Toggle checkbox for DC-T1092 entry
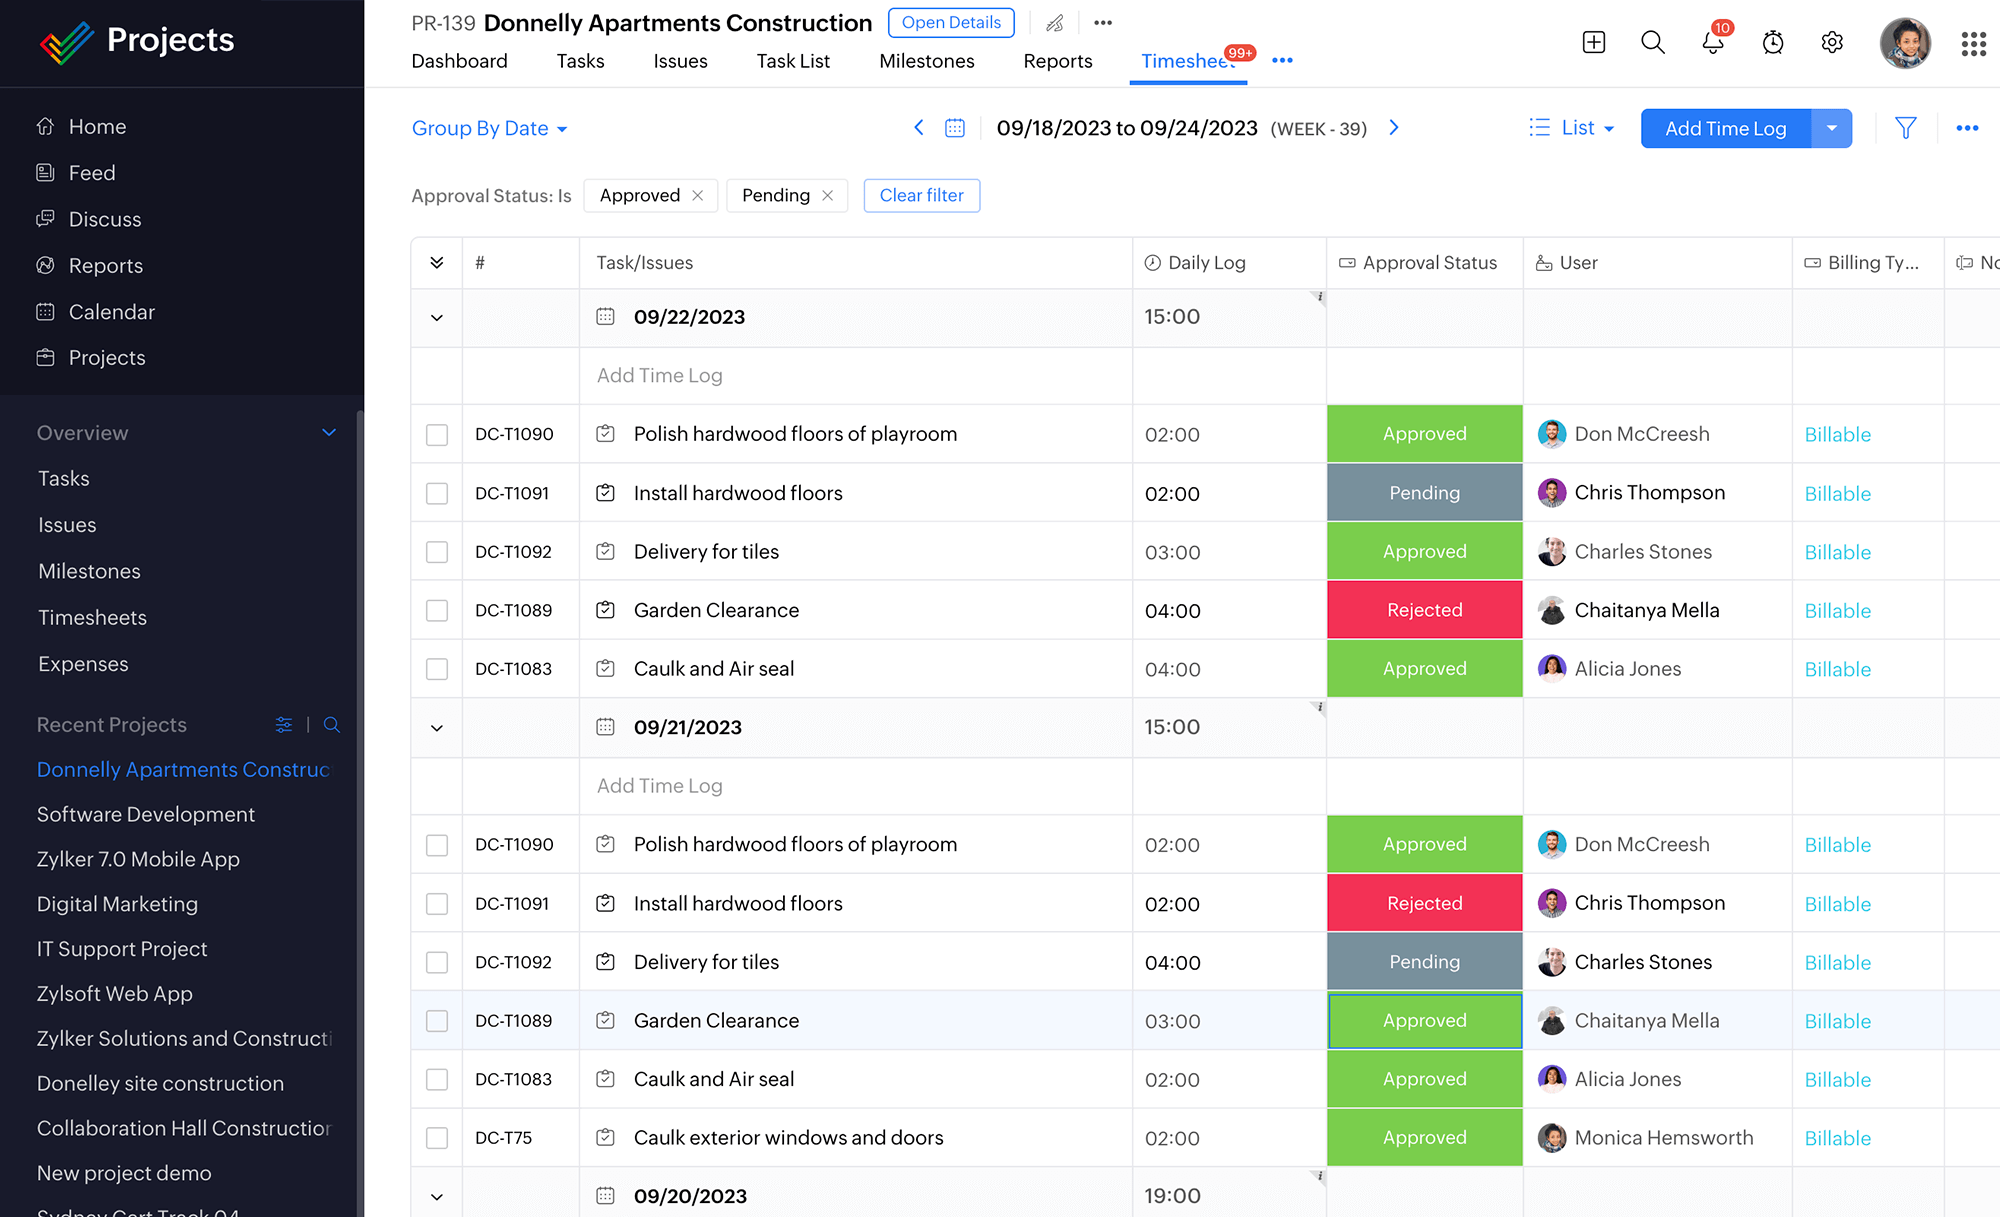This screenshot has height=1217, width=2000. point(437,550)
